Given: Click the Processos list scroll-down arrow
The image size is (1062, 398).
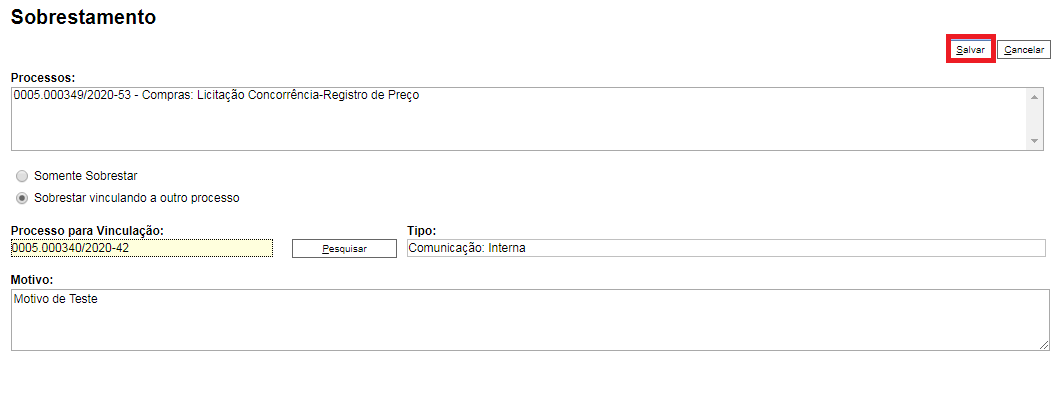Looking at the screenshot, I should 1034,141.
